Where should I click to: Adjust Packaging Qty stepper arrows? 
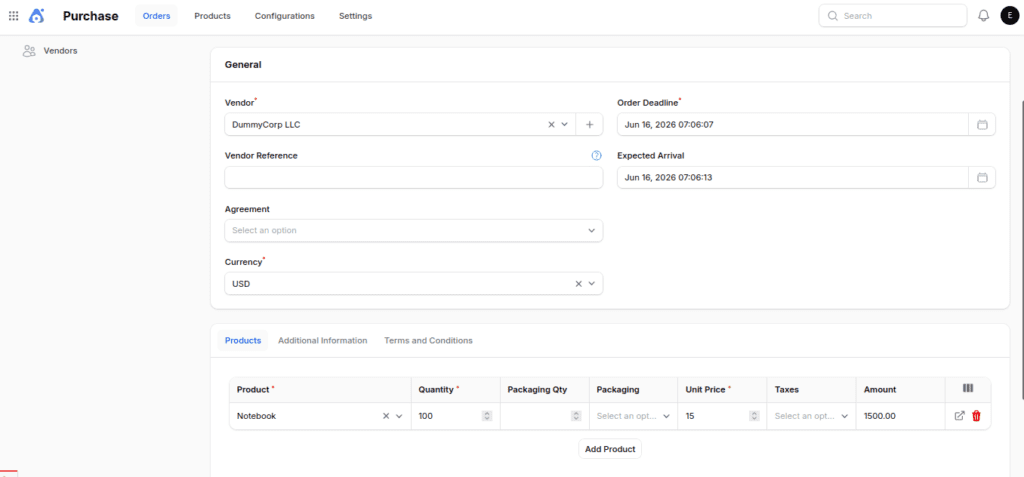(575, 416)
